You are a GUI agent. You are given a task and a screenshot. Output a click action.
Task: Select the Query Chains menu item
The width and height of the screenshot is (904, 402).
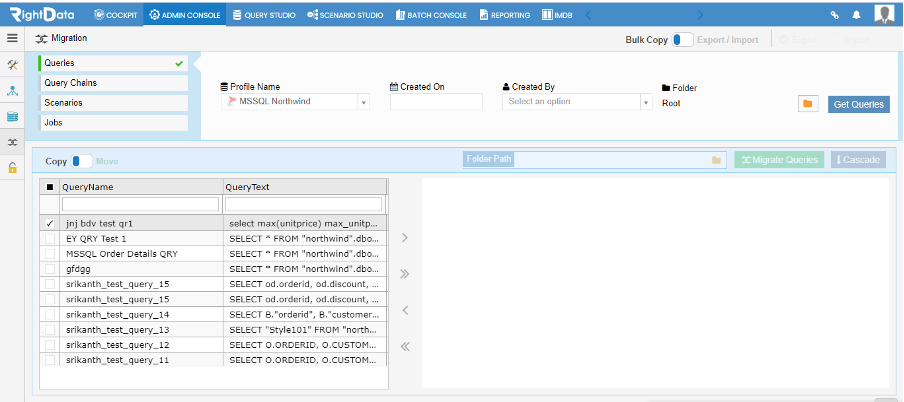tap(113, 83)
